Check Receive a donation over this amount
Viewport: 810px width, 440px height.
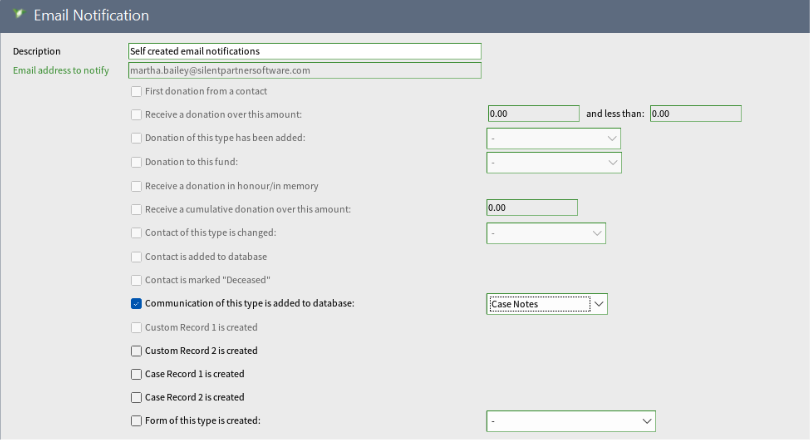click(136, 115)
